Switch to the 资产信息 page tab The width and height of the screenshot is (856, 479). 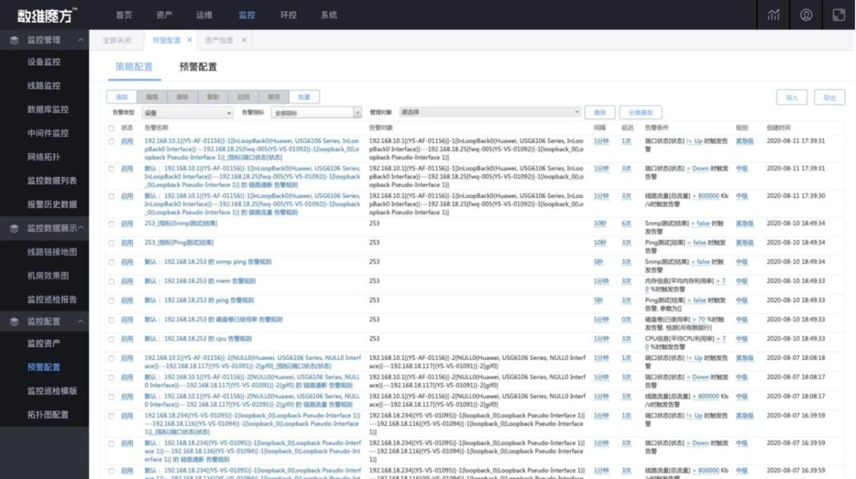tap(219, 40)
